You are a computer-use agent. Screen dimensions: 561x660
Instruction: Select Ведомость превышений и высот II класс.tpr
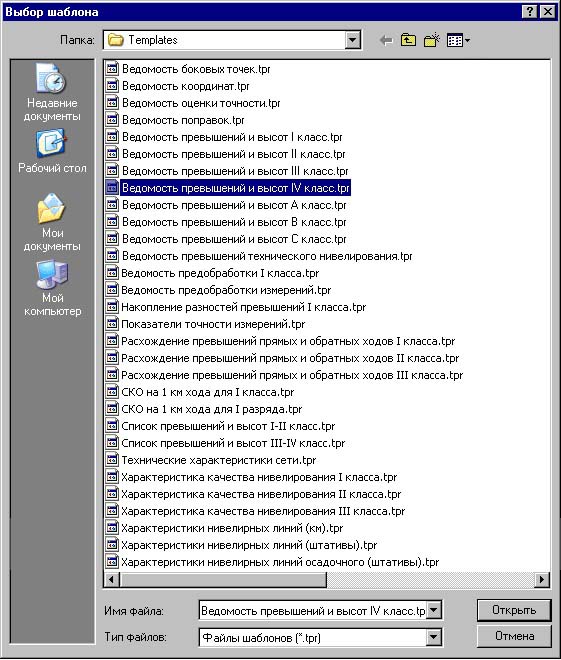234,154
